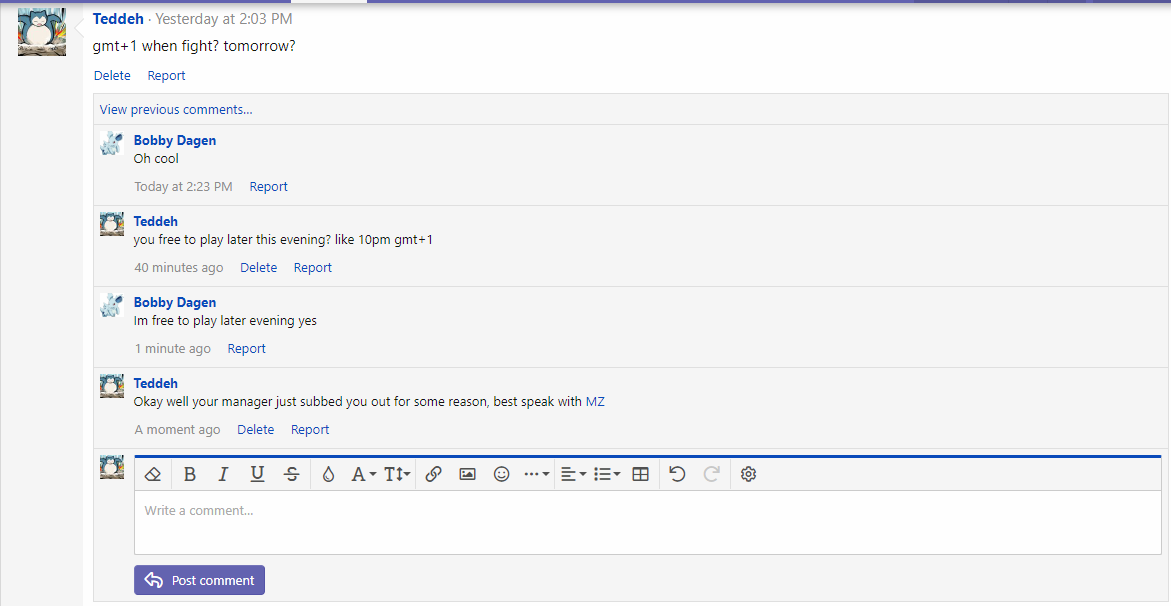This screenshot has width=1171, height=606.
Task: Toggle italic formatting in comment editor
Action: [x=223, y=474]
